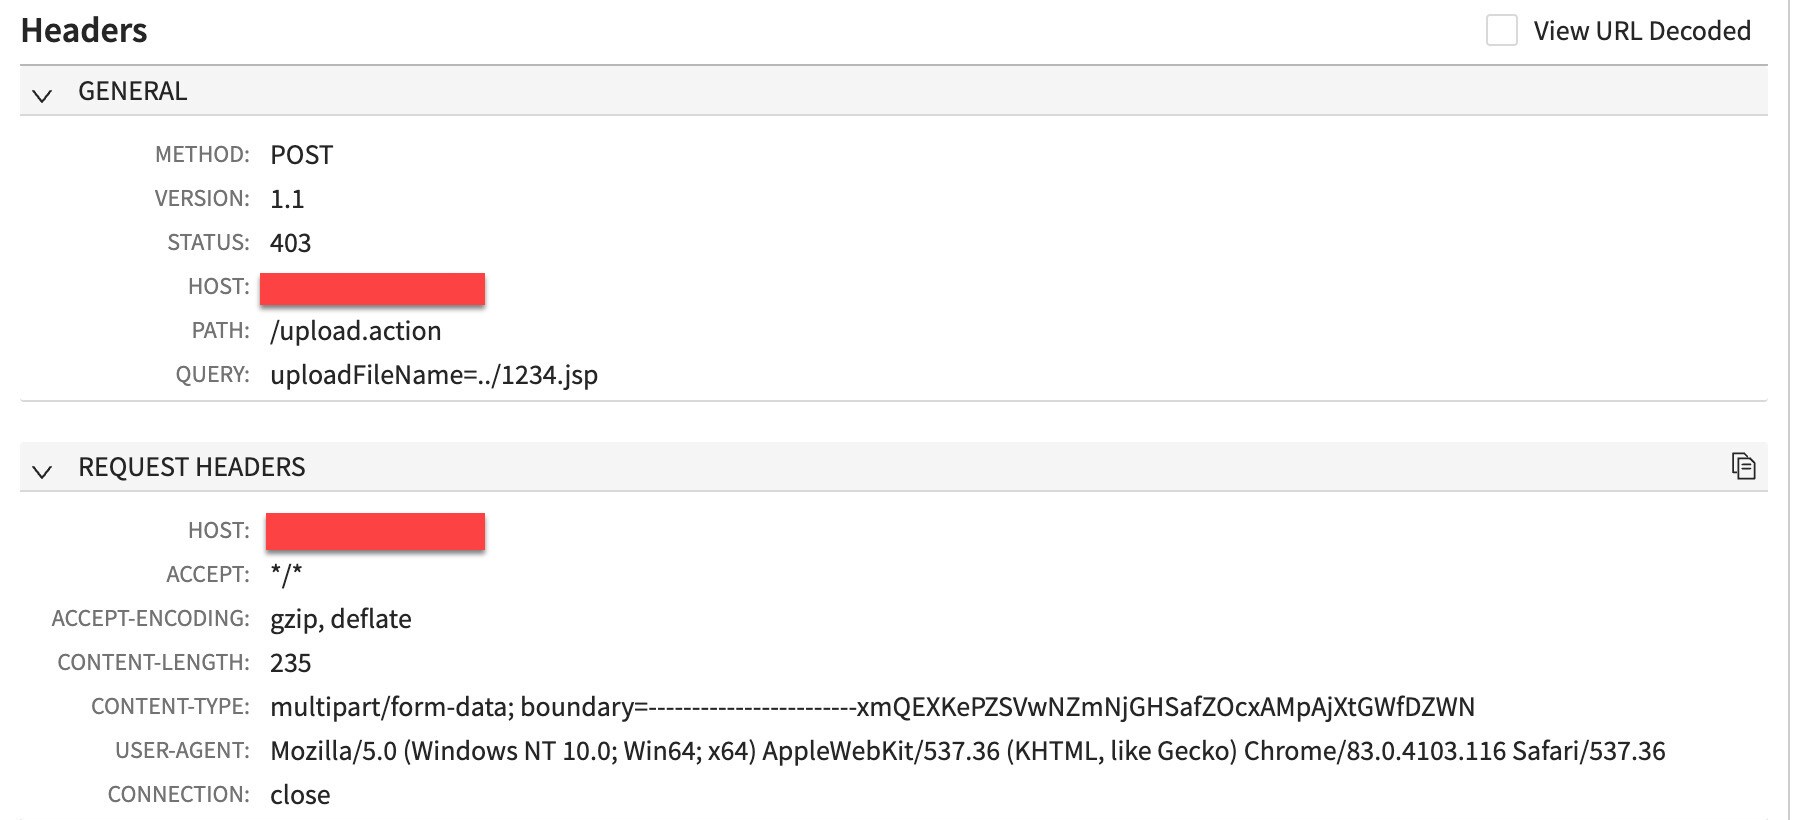Select the redacted HOST value under GENERAL
1811x820 pixels.
(371, 288)
